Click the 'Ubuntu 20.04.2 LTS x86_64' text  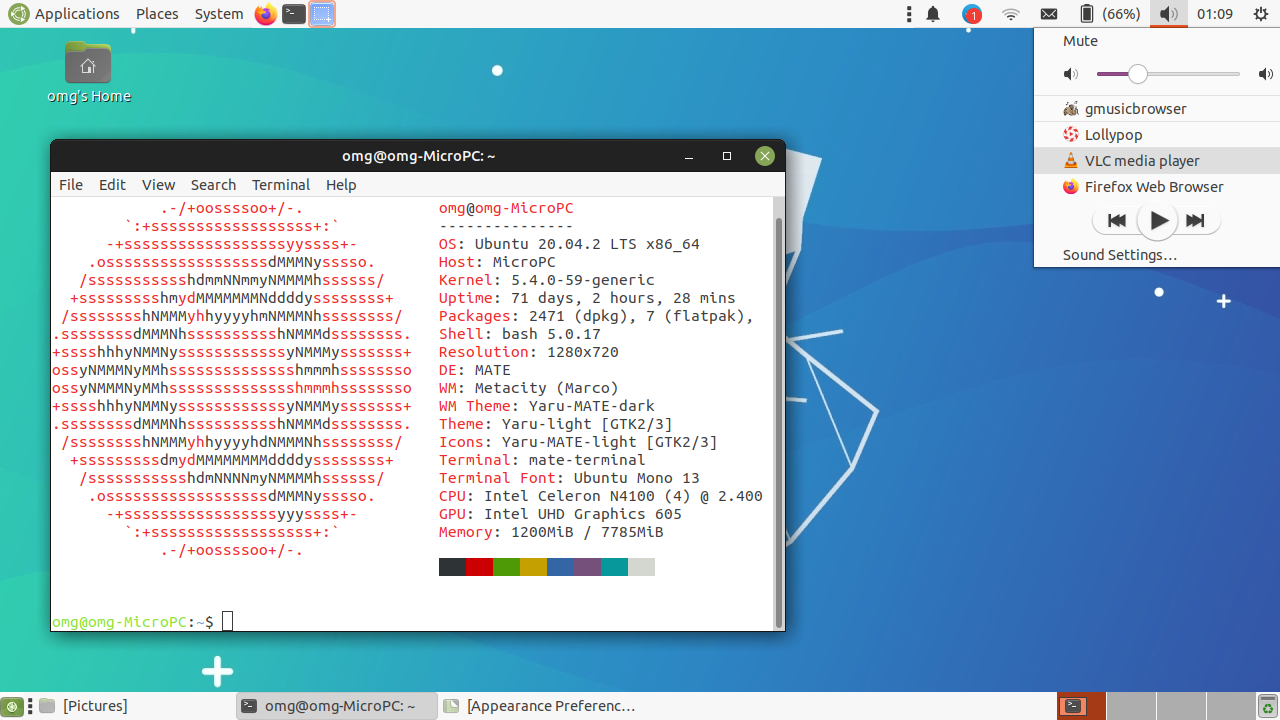tap(587, 244)
